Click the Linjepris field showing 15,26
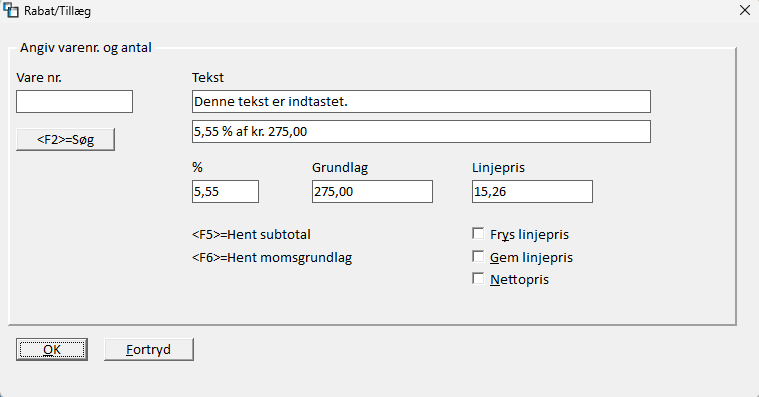The width and height of the screenshot is (759, 397). click(532, 192)
